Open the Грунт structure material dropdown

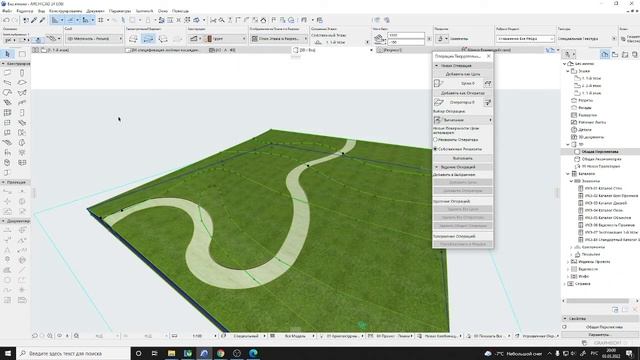(x=226, y=38)
